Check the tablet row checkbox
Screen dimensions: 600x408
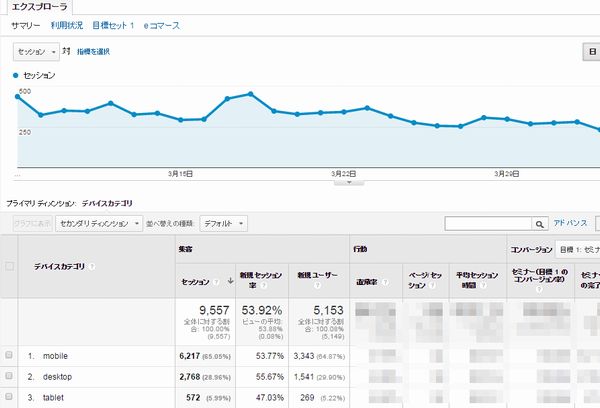click(9, 397)
